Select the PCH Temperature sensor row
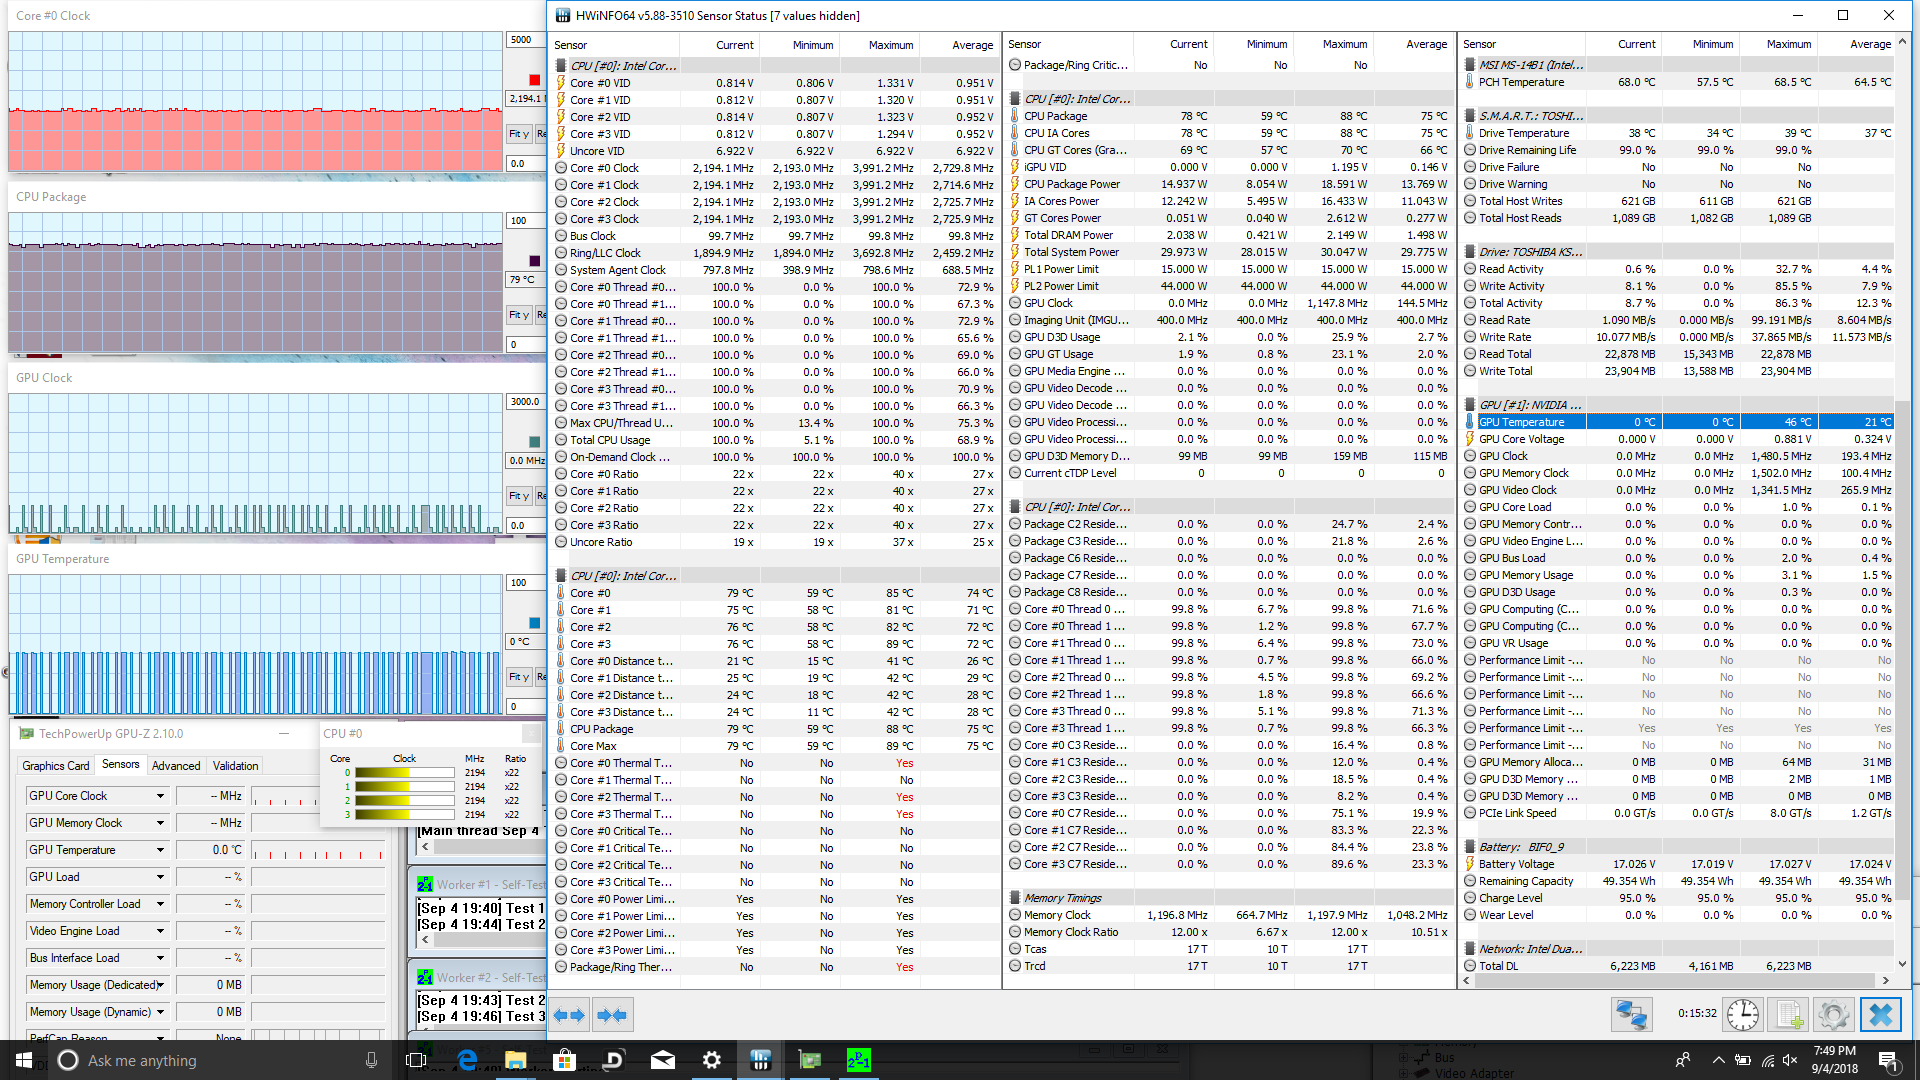 [1679, 82]
